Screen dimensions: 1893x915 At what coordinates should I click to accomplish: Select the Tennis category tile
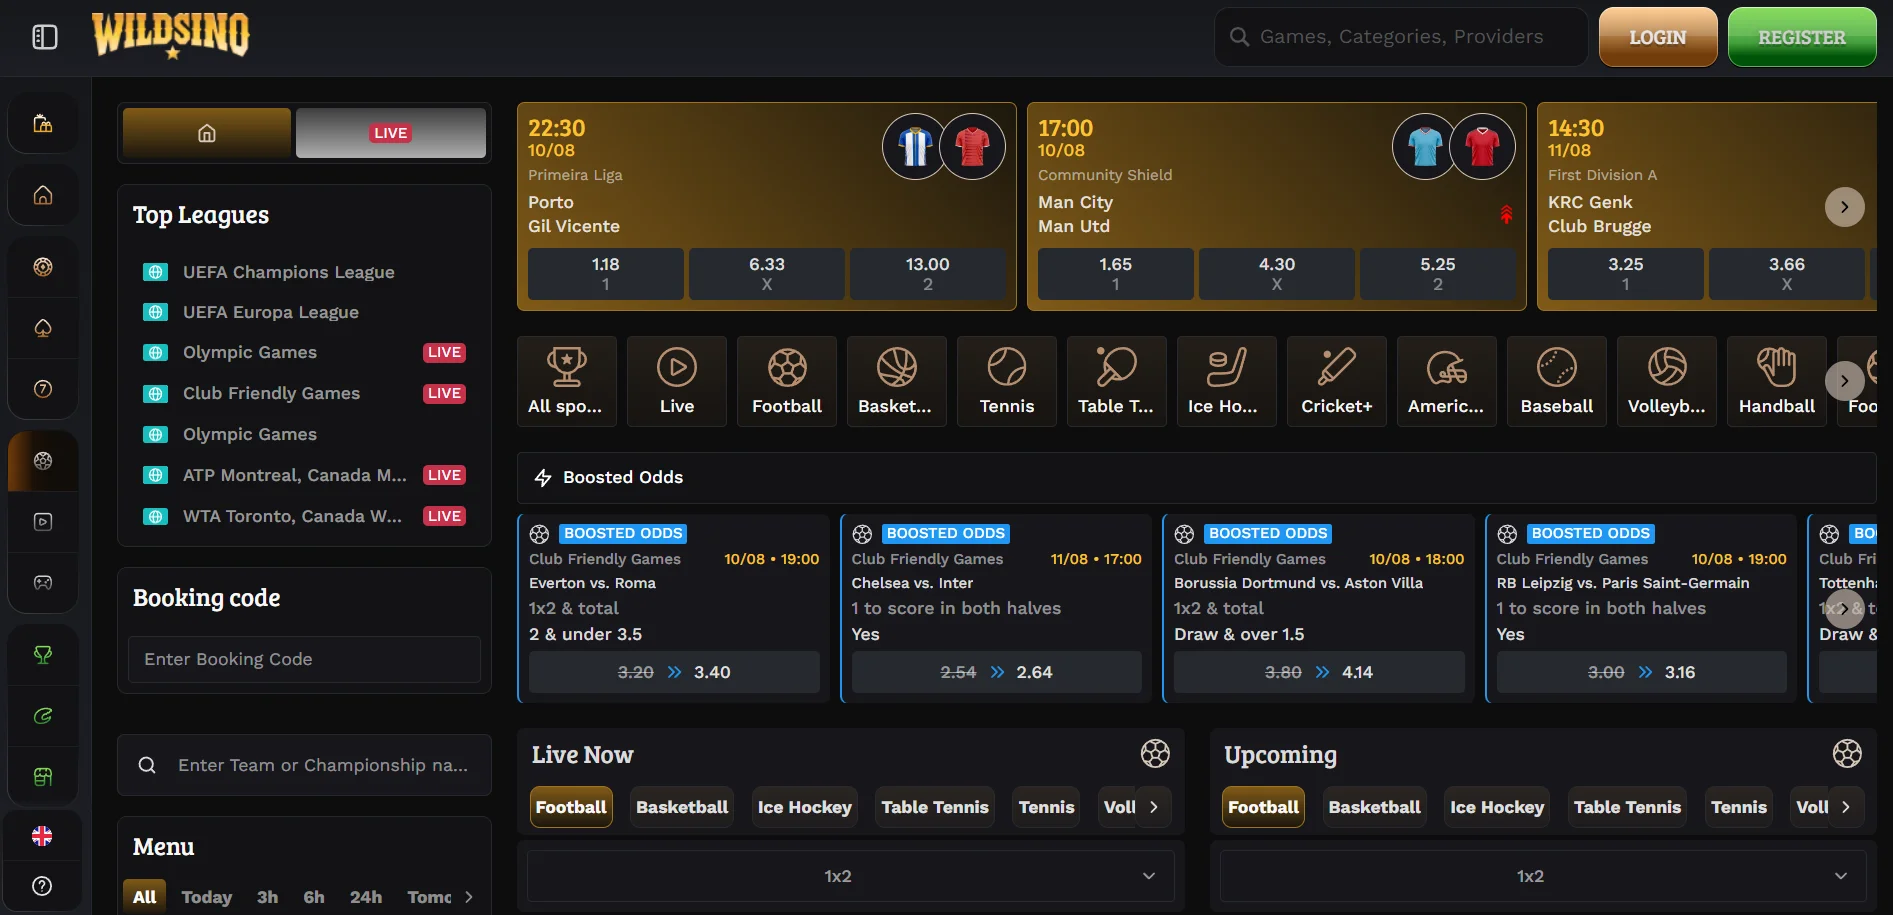click(x=1006, y=381)
